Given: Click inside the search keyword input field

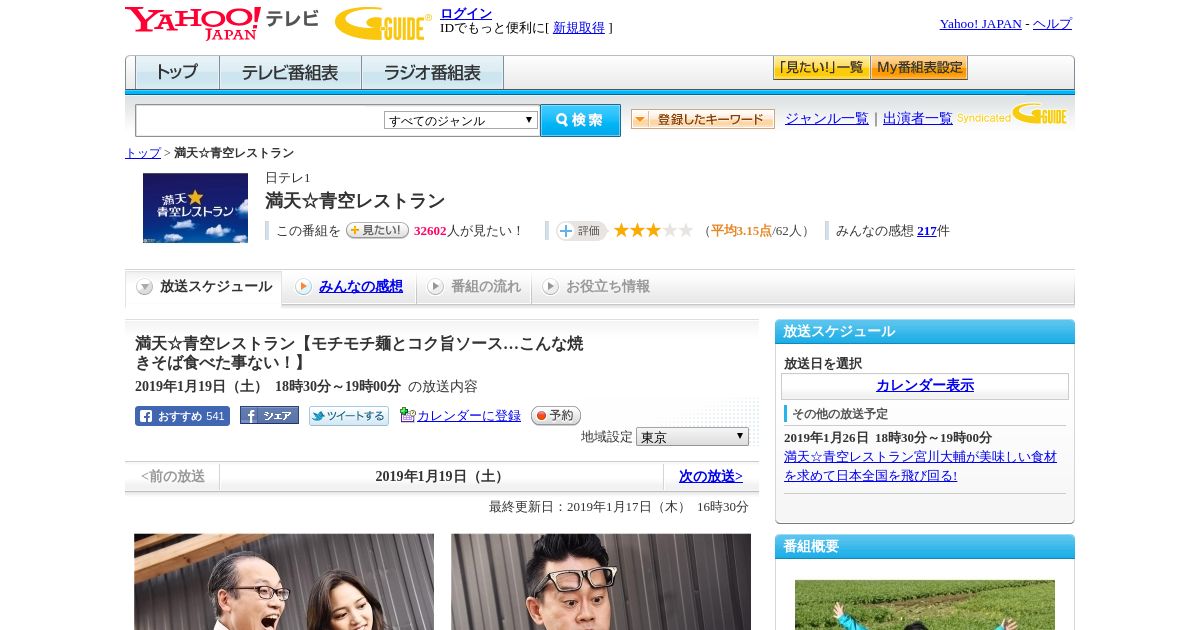Looking at the screenshot, I should [x=259, y=121].
